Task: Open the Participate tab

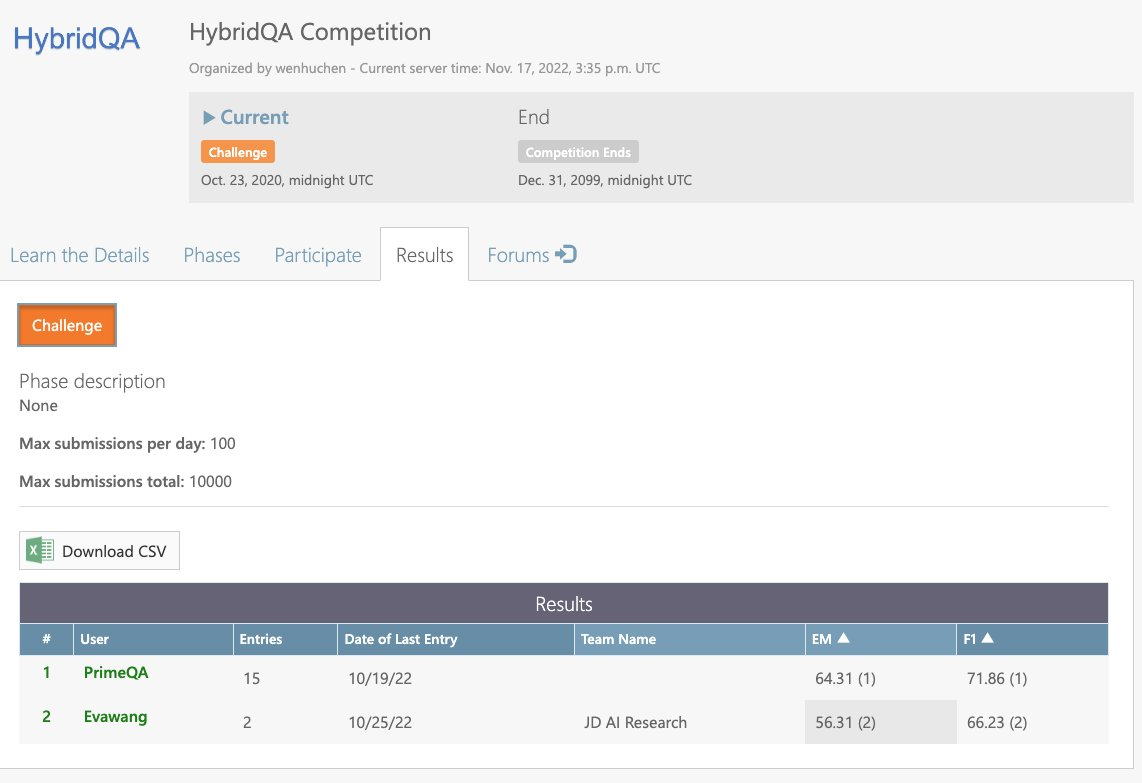Action: coord(318,255)
